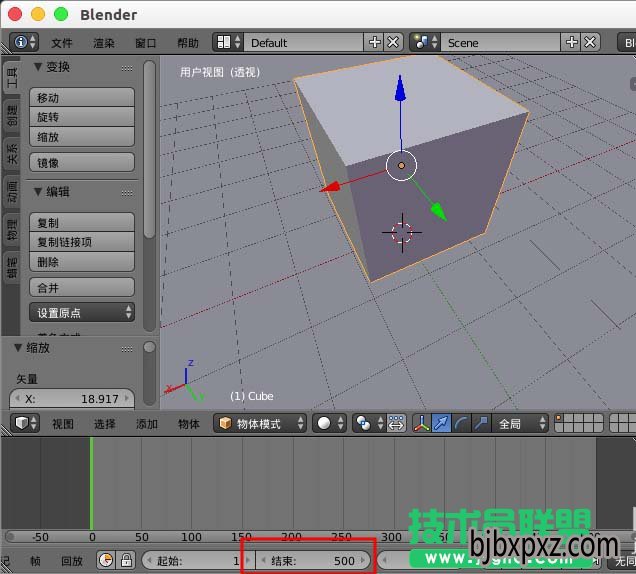
Task: Open the Info editor type selector
Action: pos(24,42)
